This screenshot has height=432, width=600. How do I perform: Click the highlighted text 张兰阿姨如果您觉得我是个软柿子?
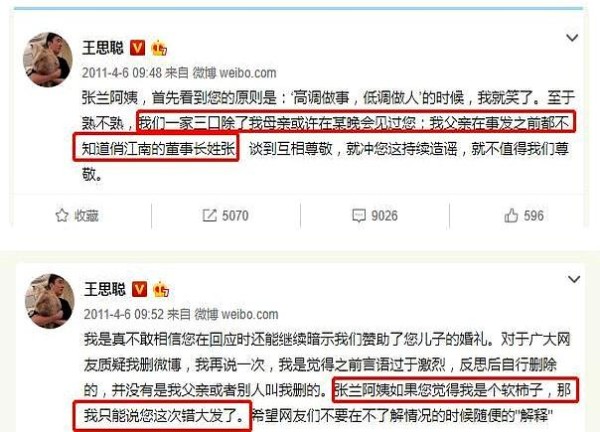coord(439,390)
